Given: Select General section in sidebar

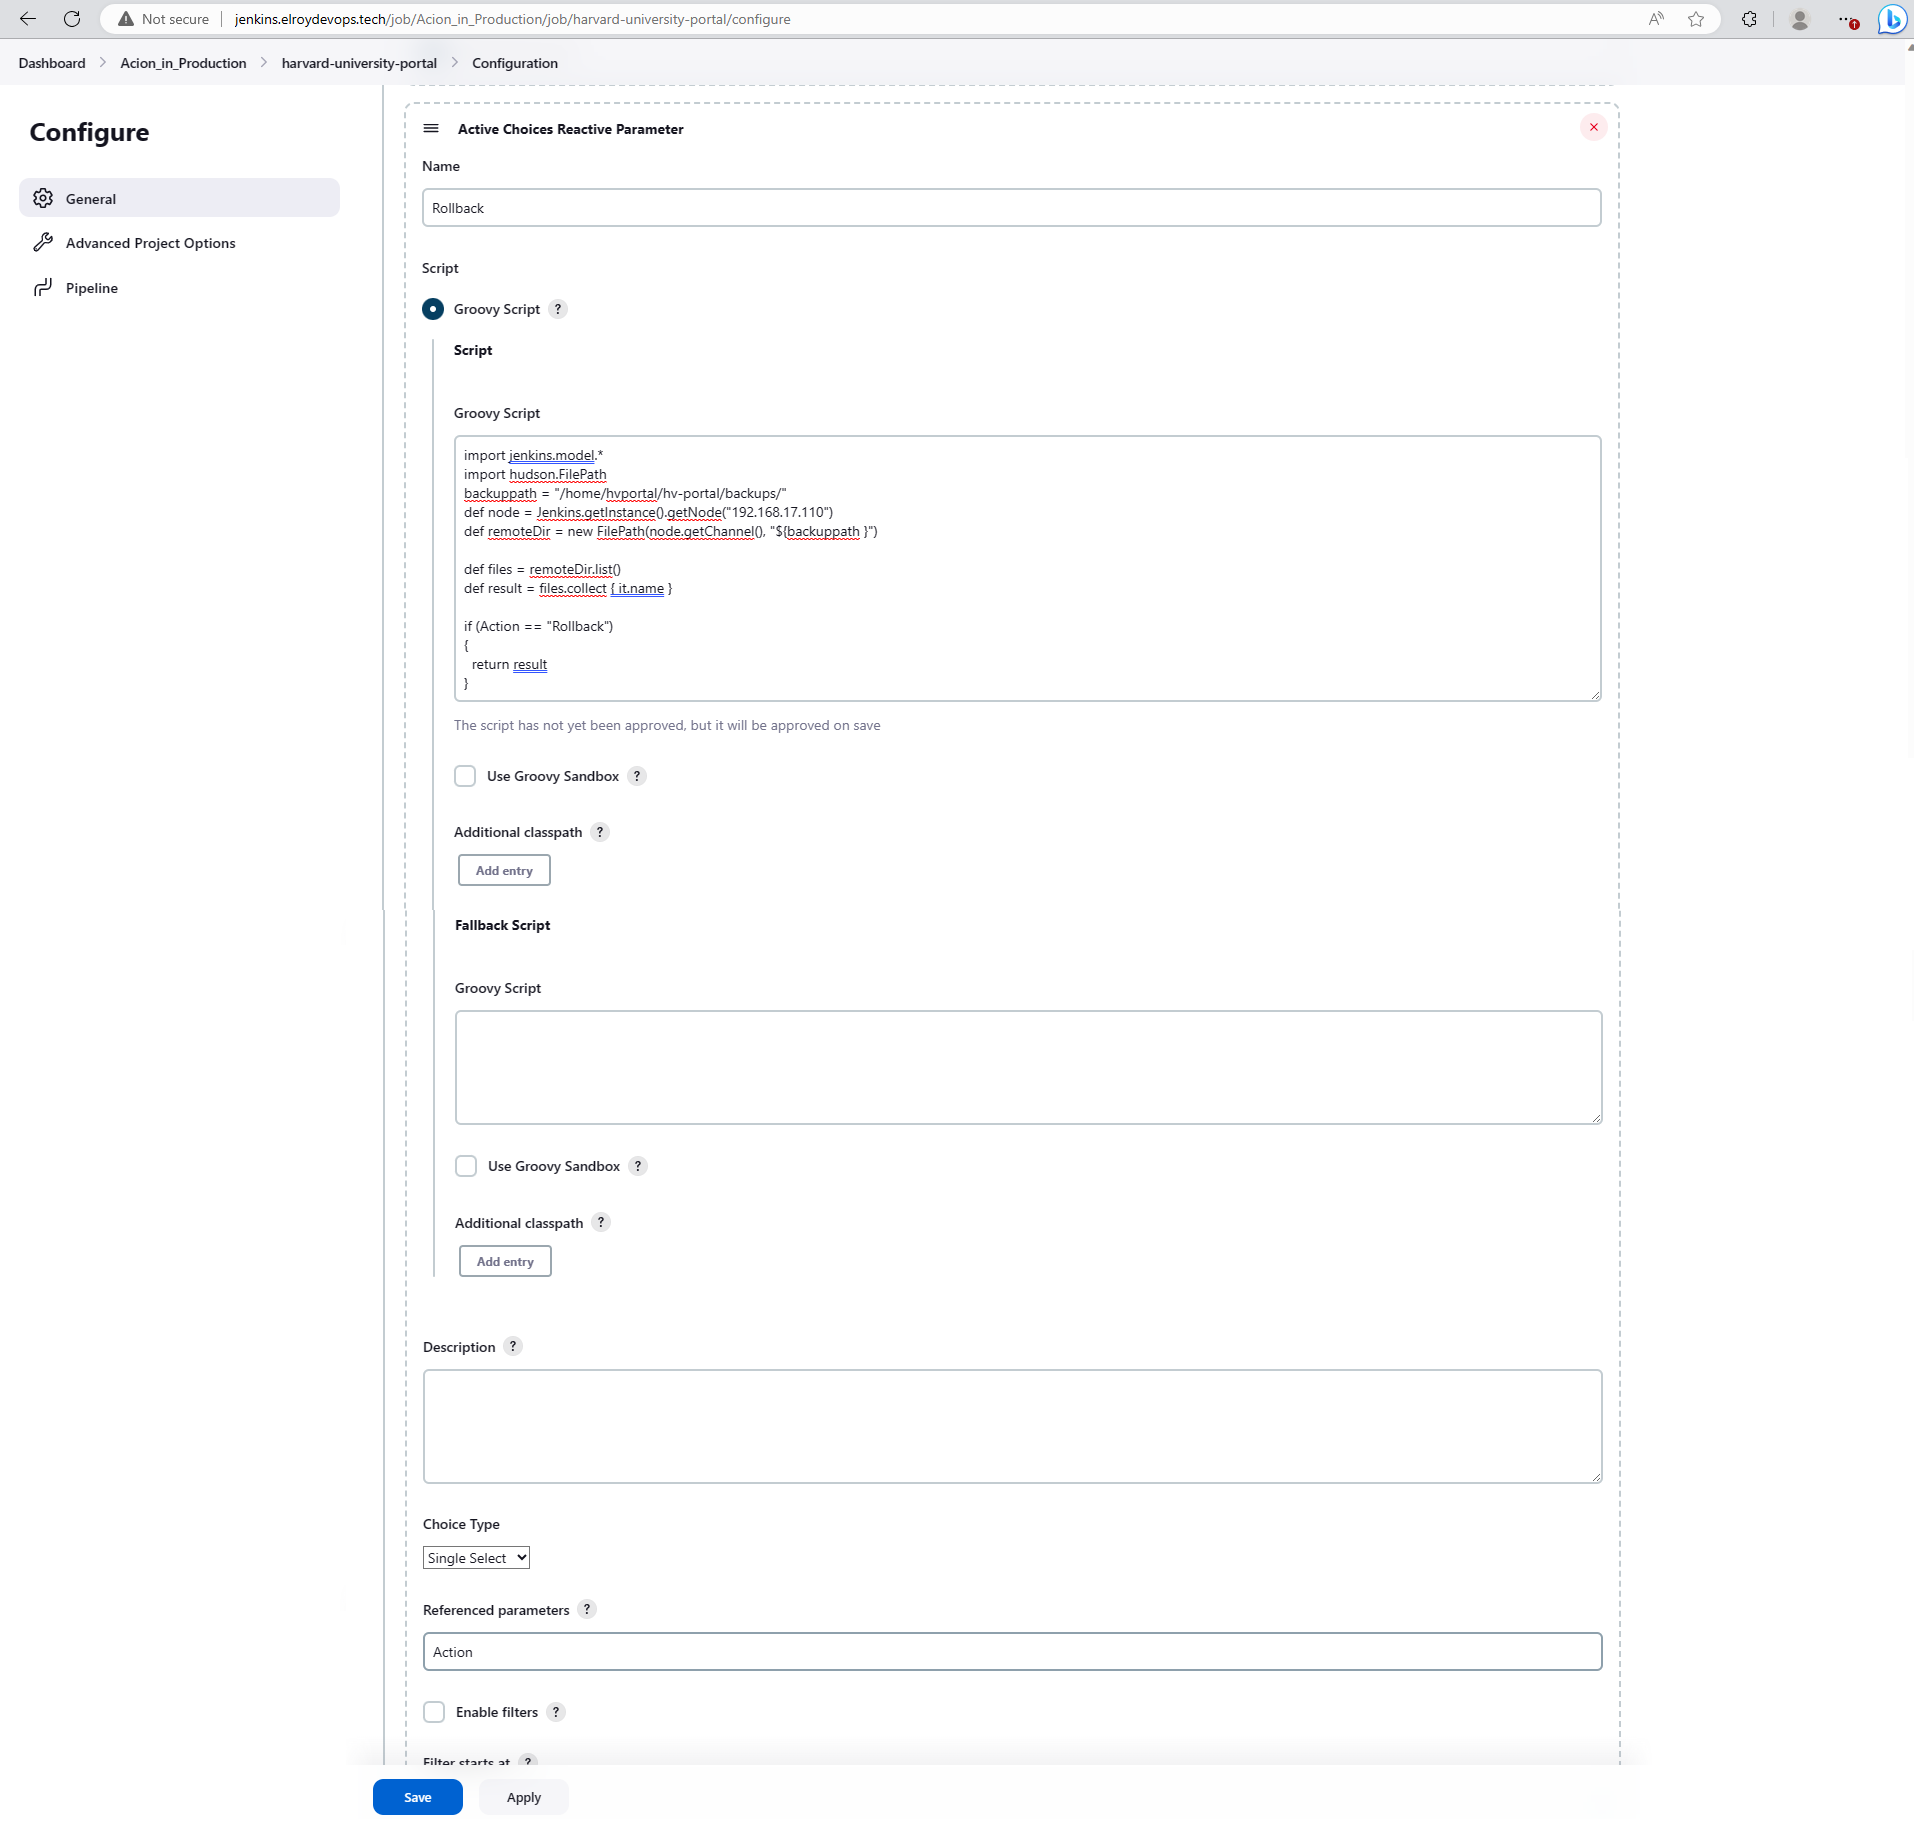Looking at the screenshot, I should click(x=179, y=198).
